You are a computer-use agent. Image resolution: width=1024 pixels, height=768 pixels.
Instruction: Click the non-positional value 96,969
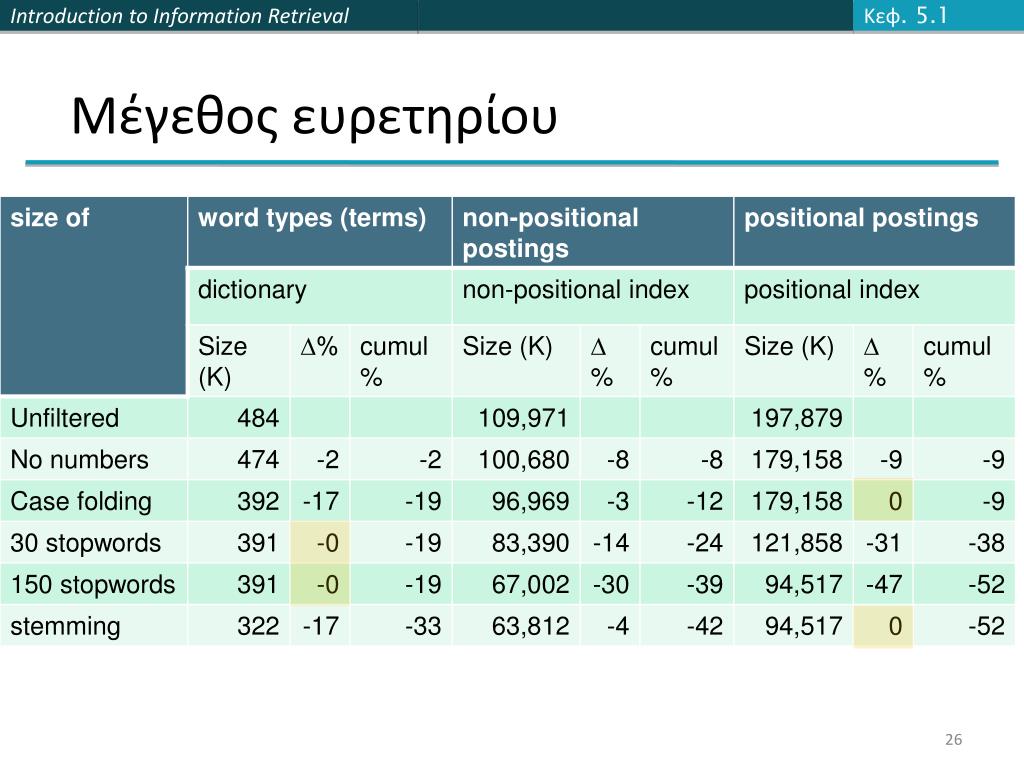pyautogui.click(x=530, y=502)
